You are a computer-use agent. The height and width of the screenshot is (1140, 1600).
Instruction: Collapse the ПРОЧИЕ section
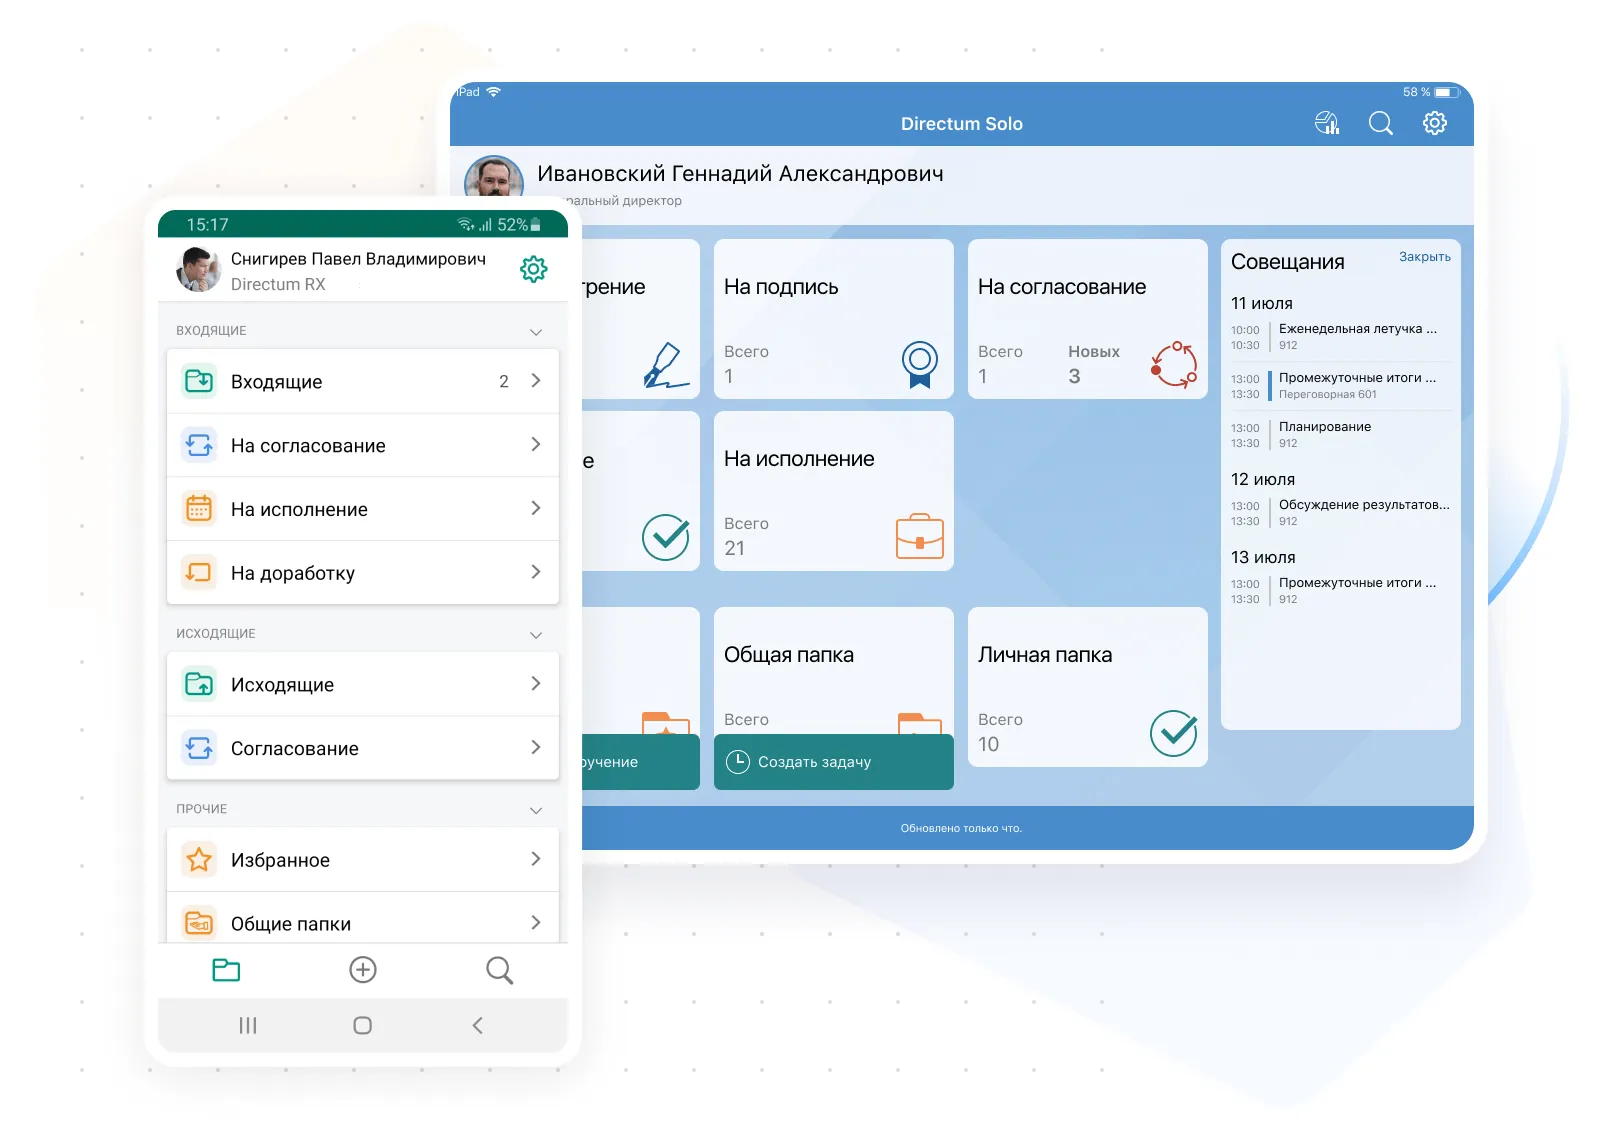[x=536, y=810]
